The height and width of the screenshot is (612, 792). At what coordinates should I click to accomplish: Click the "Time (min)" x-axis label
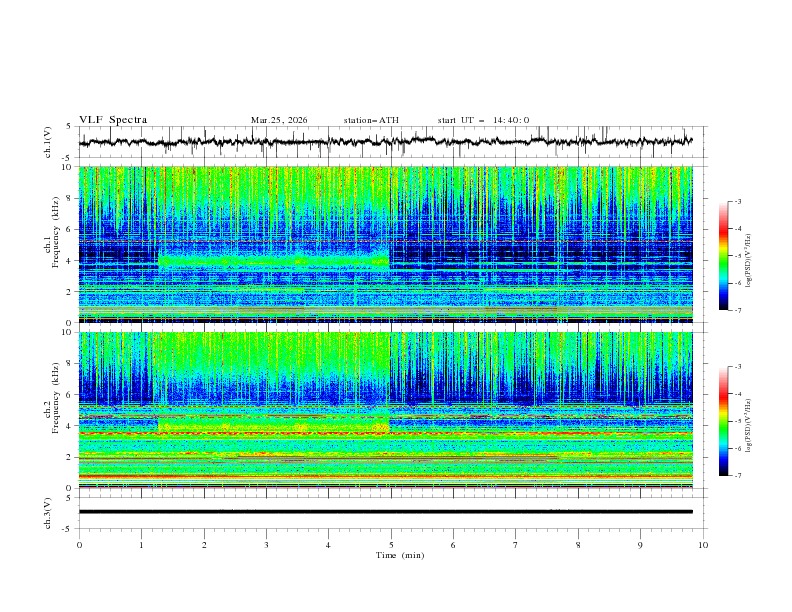400,555
